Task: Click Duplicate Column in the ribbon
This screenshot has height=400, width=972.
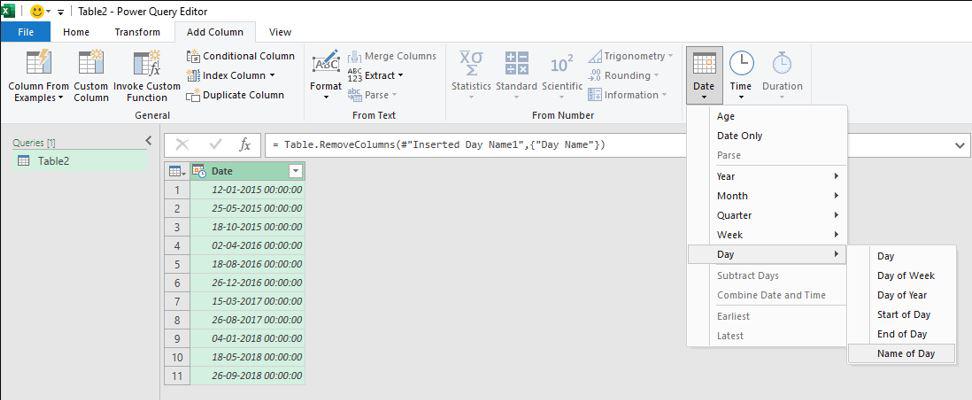Action: [x=235, y=95]
